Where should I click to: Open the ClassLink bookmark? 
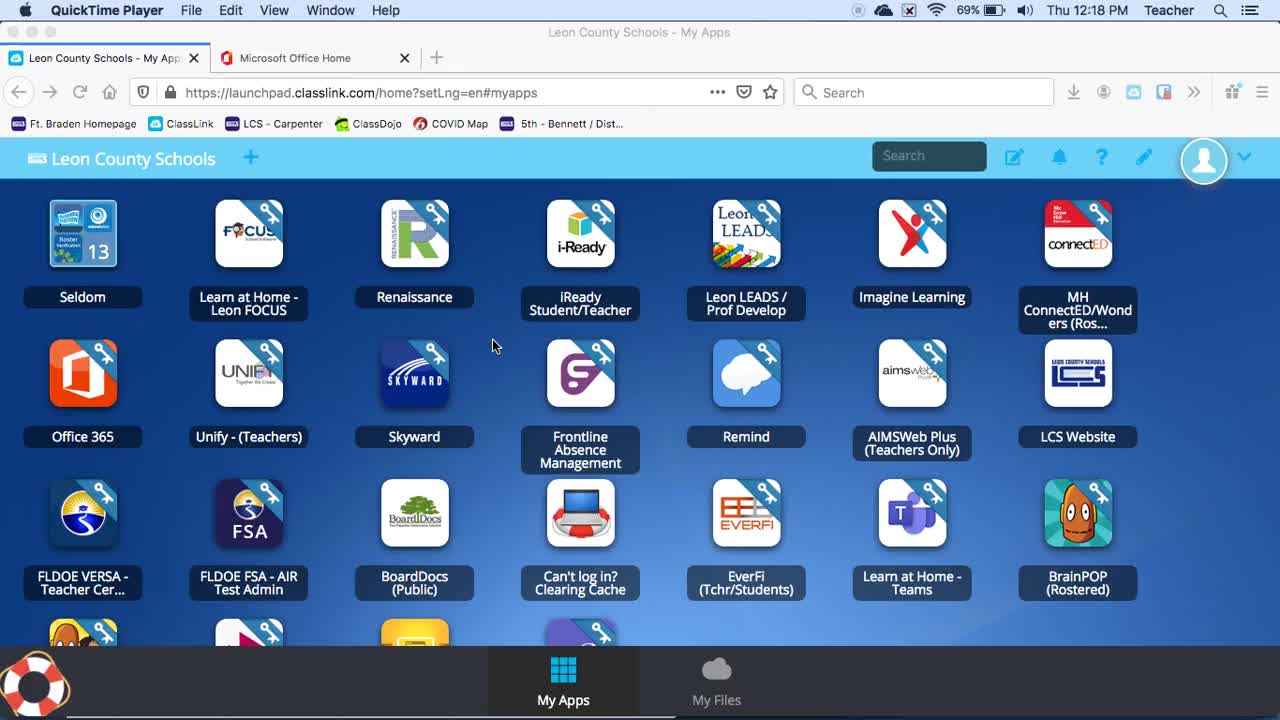point(181,124)
